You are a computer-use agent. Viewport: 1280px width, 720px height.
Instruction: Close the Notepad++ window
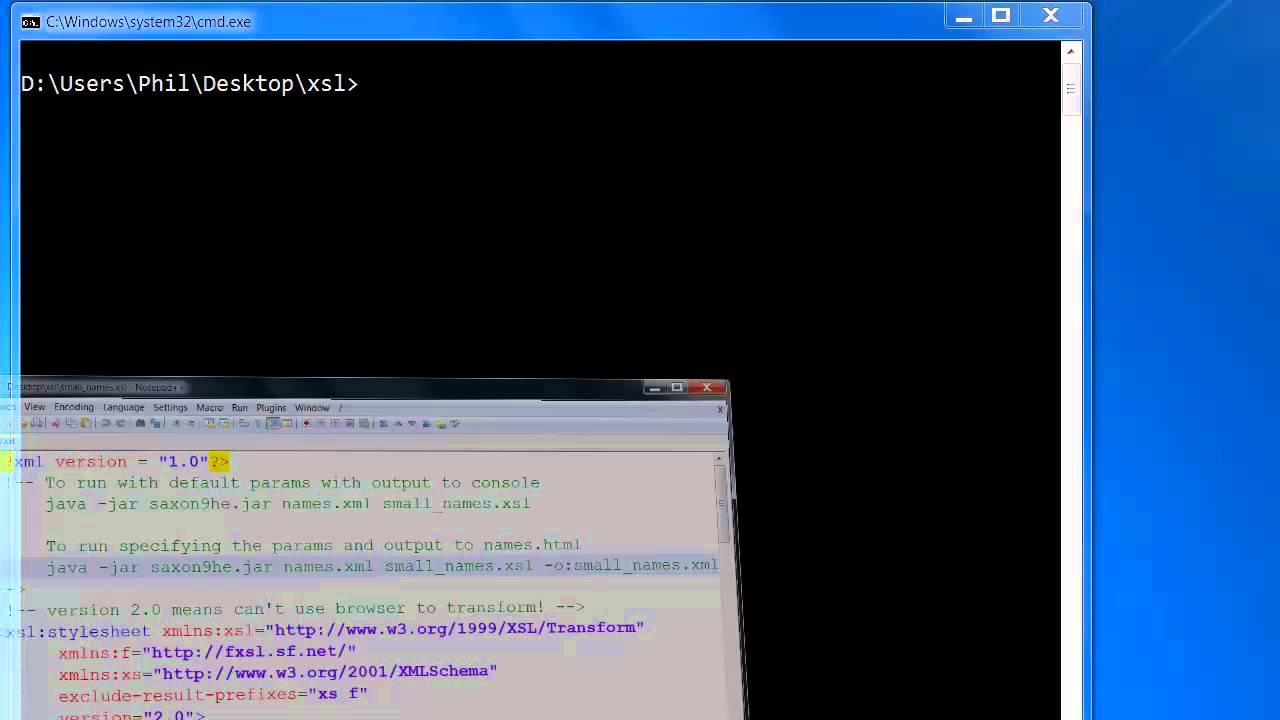[708, 388]
